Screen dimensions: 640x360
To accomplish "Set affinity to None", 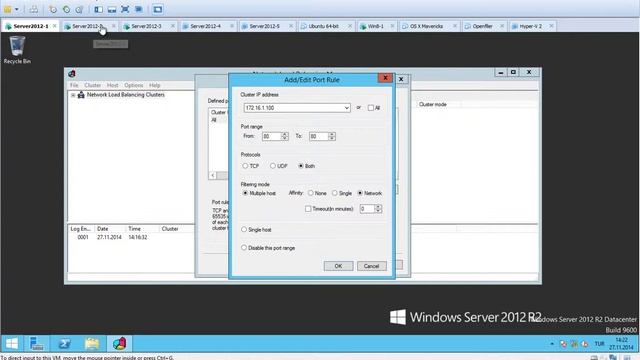I will coord(311,193).
